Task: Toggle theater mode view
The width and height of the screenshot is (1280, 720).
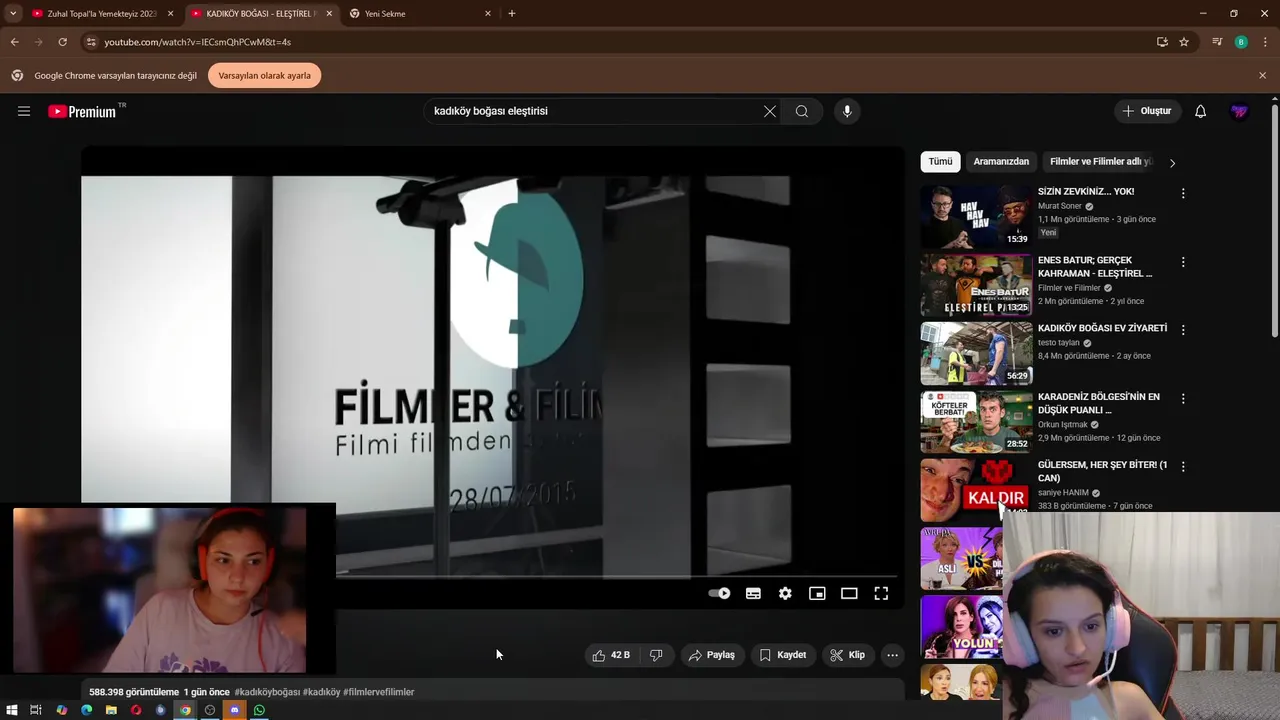Action: (849, 593)
